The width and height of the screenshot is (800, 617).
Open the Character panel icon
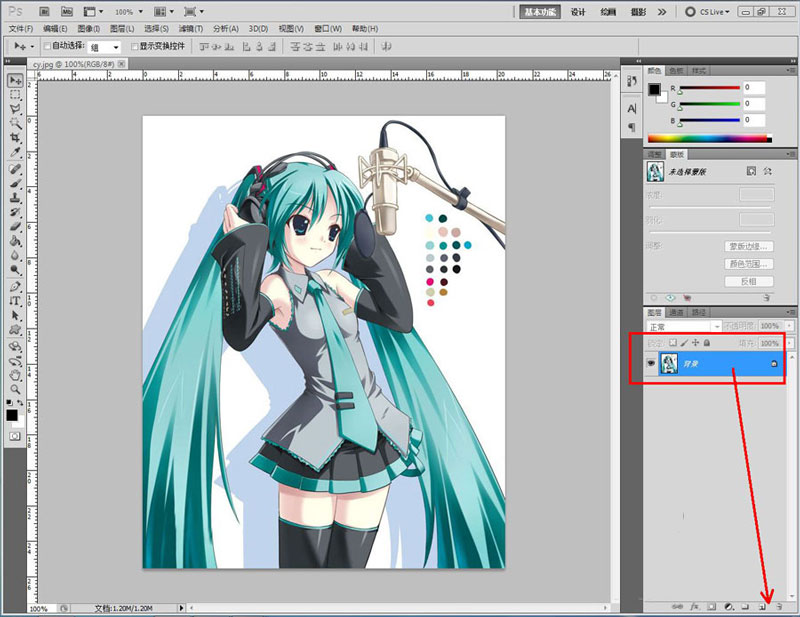632,109
